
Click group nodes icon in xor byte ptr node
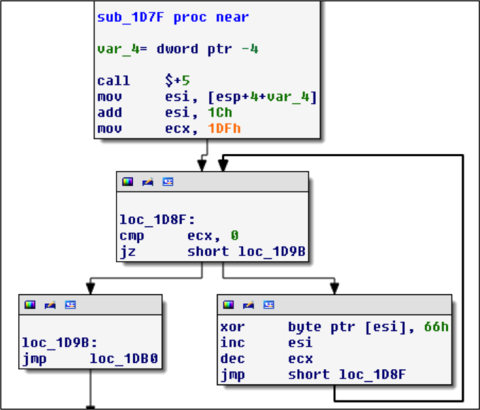(269, 305)
